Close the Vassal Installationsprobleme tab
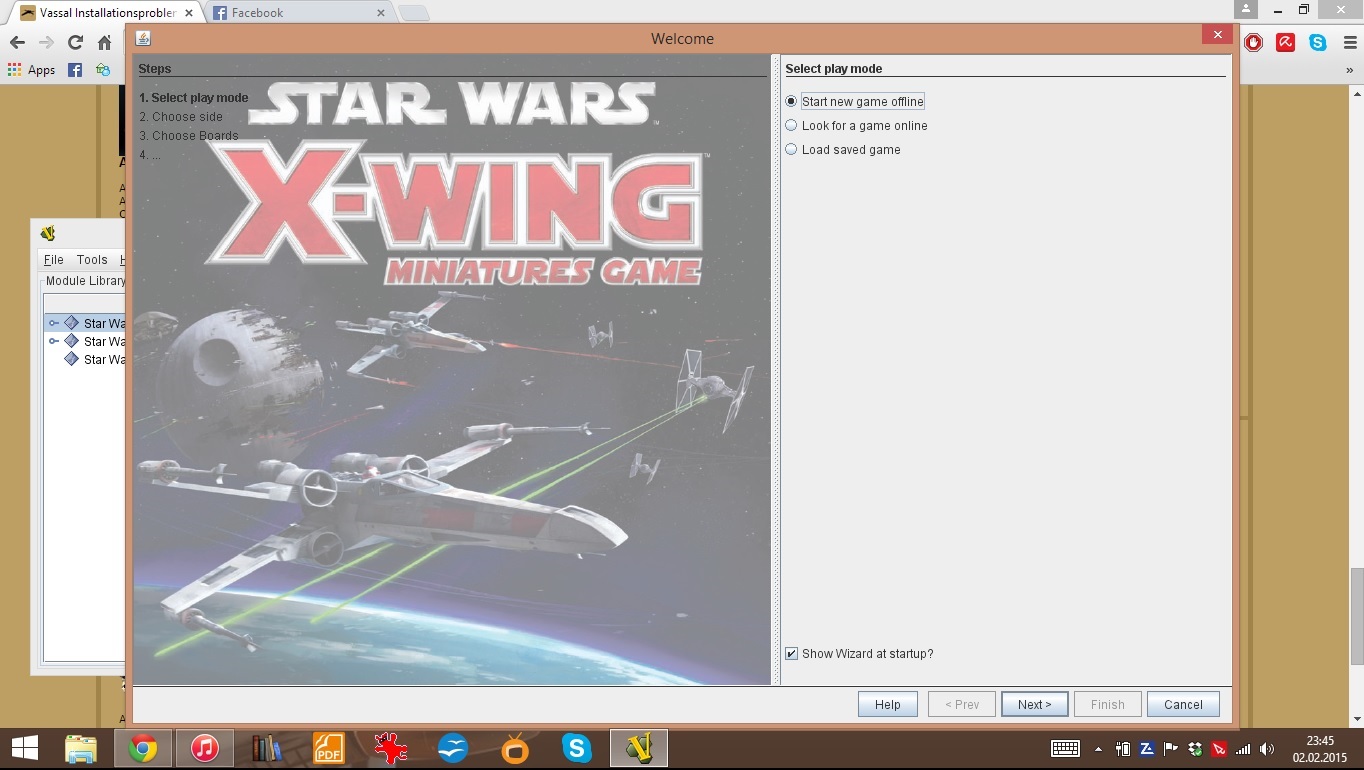The image size is (1364, 770). [x=189, y=13]
